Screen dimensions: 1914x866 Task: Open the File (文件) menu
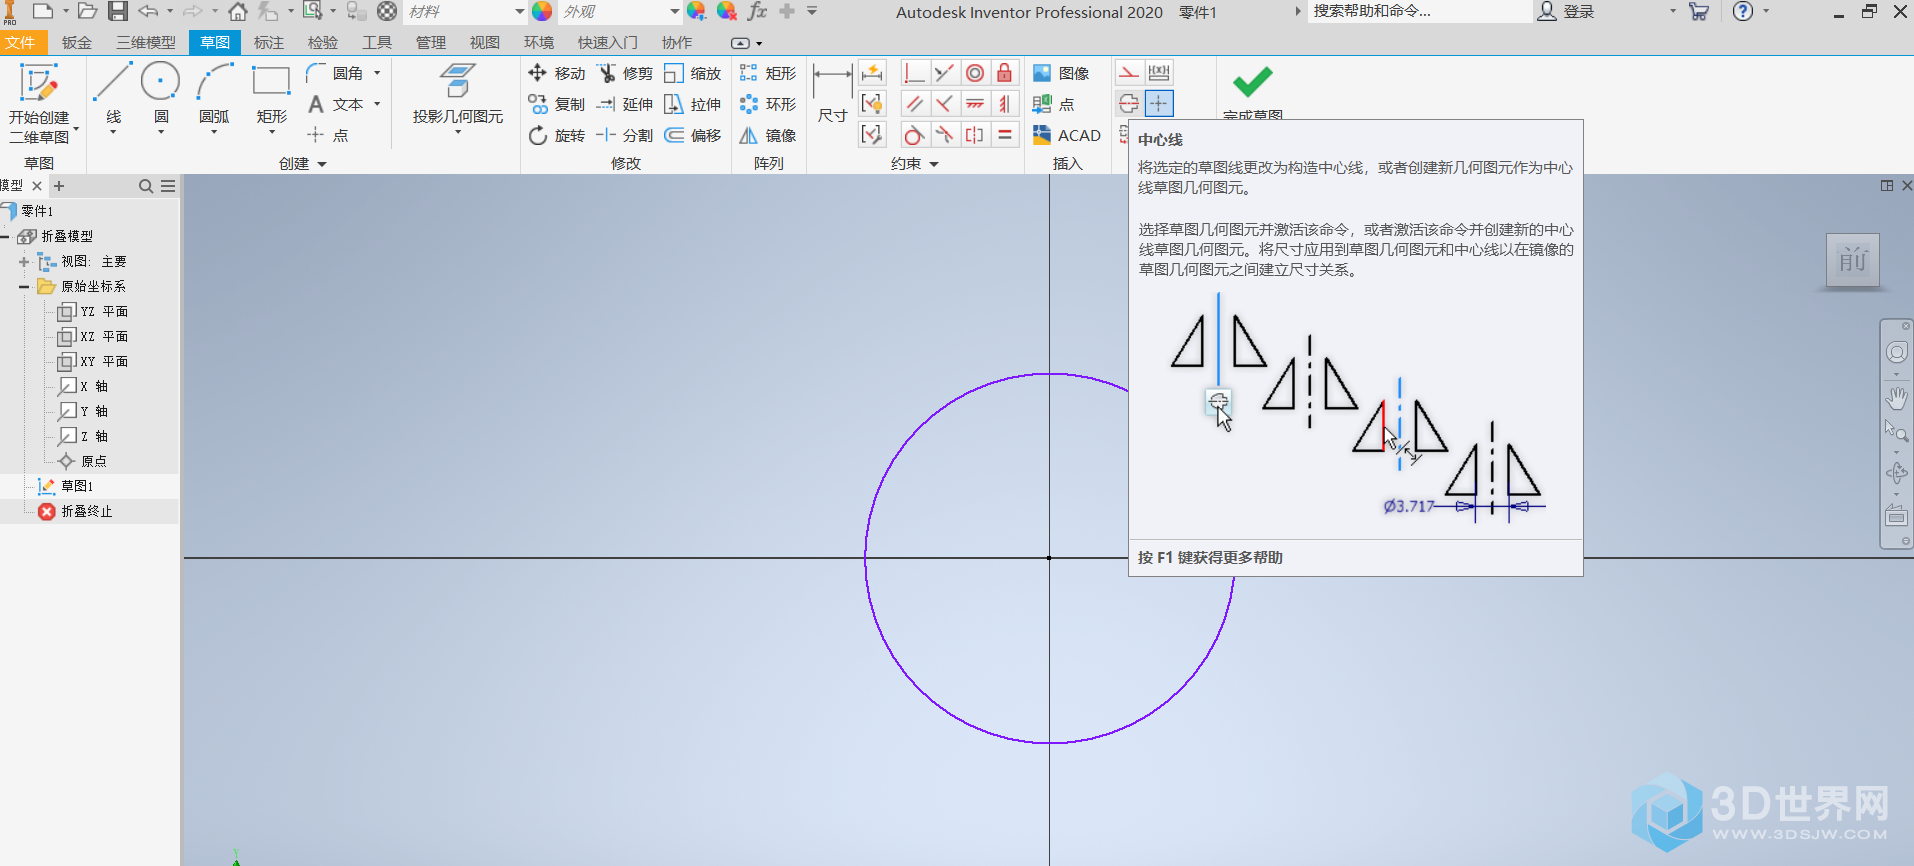point(20,43)
